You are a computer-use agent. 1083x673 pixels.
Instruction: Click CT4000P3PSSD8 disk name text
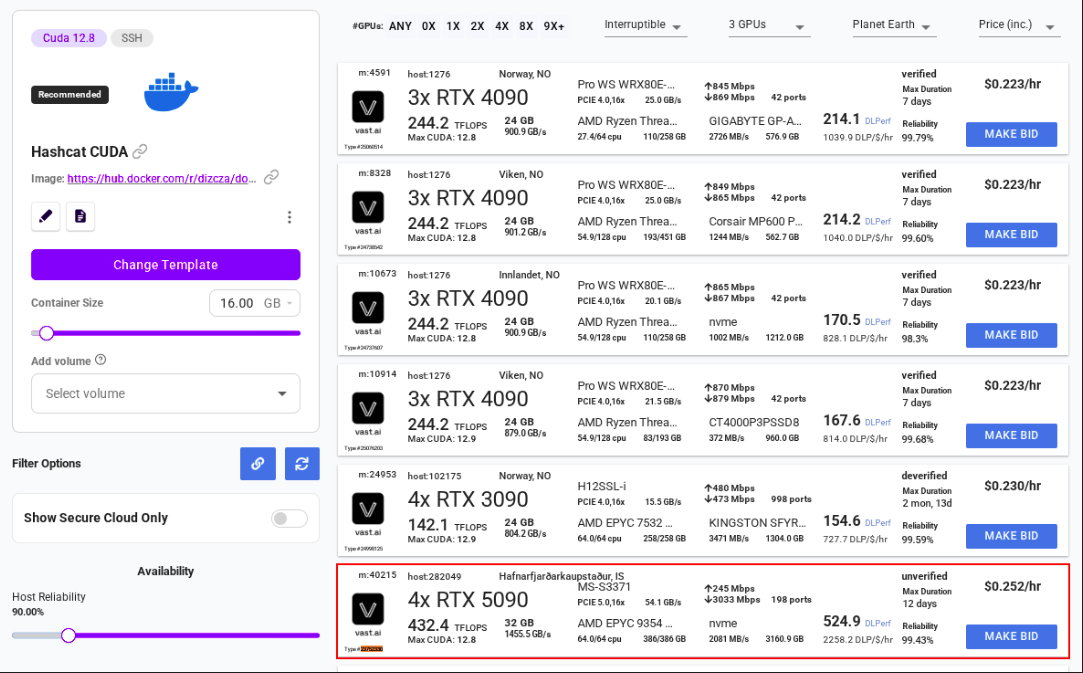point(754,422)
